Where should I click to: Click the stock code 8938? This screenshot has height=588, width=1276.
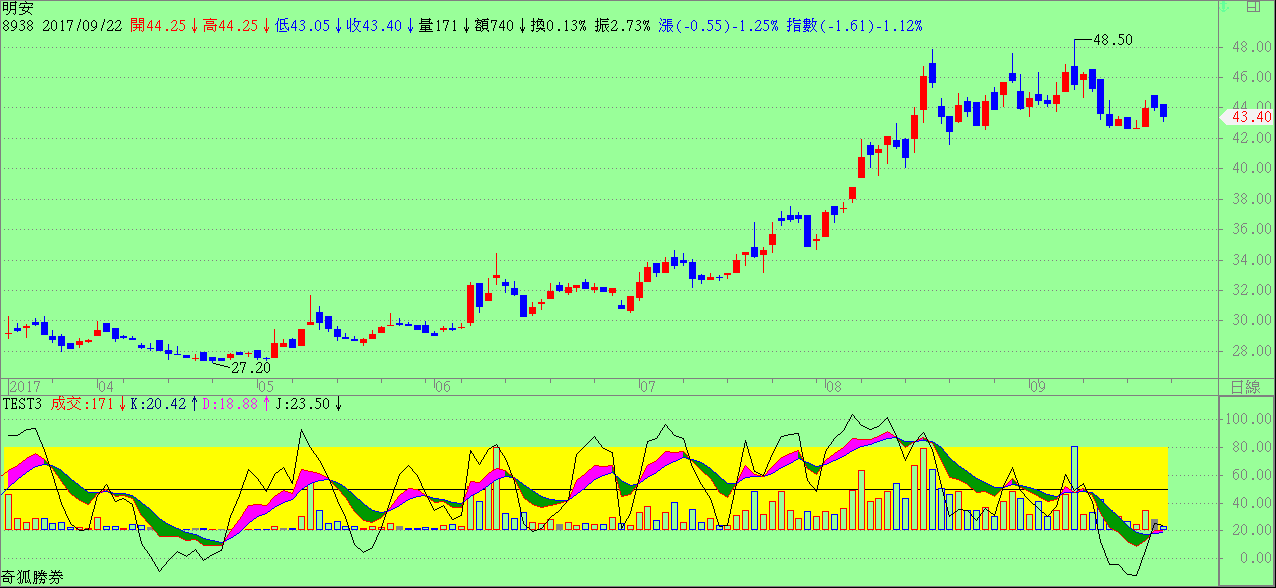tap(17, 25)
